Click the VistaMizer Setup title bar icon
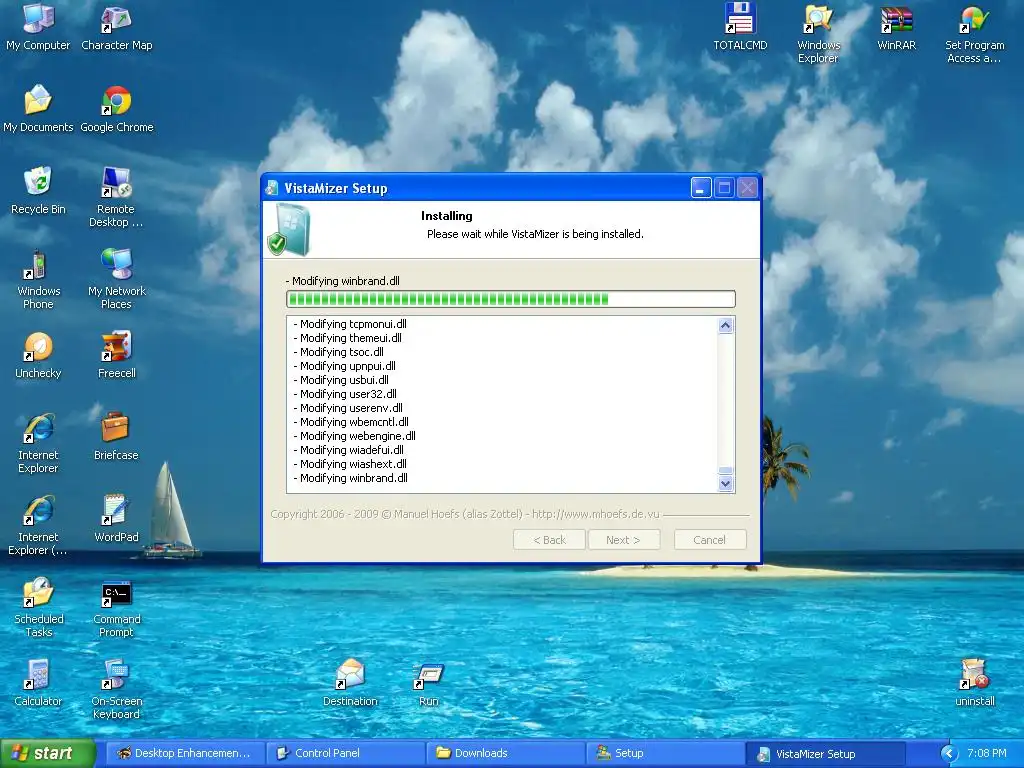This screenshot has width=1024, height=768. (x=272, y=189)
